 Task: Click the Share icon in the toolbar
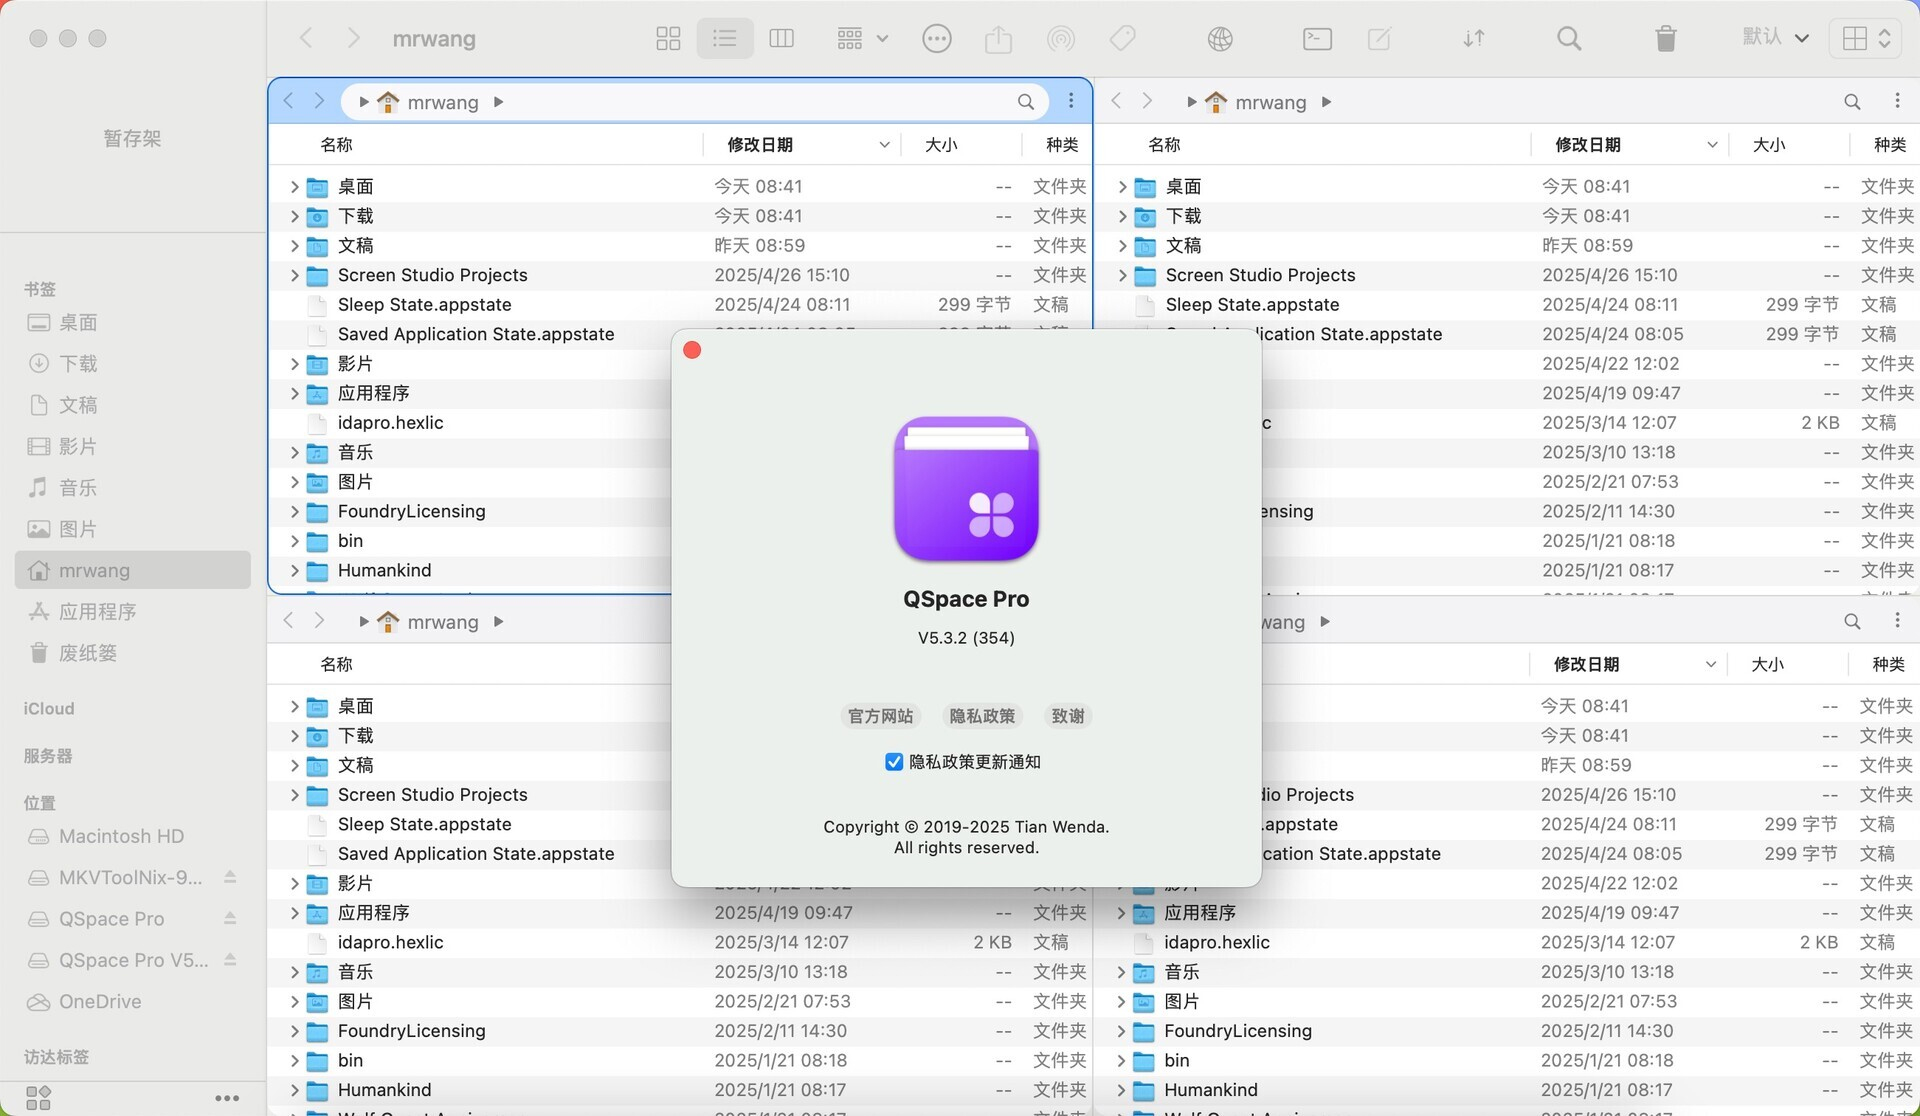pyautogui.click(x=998, y=38)
